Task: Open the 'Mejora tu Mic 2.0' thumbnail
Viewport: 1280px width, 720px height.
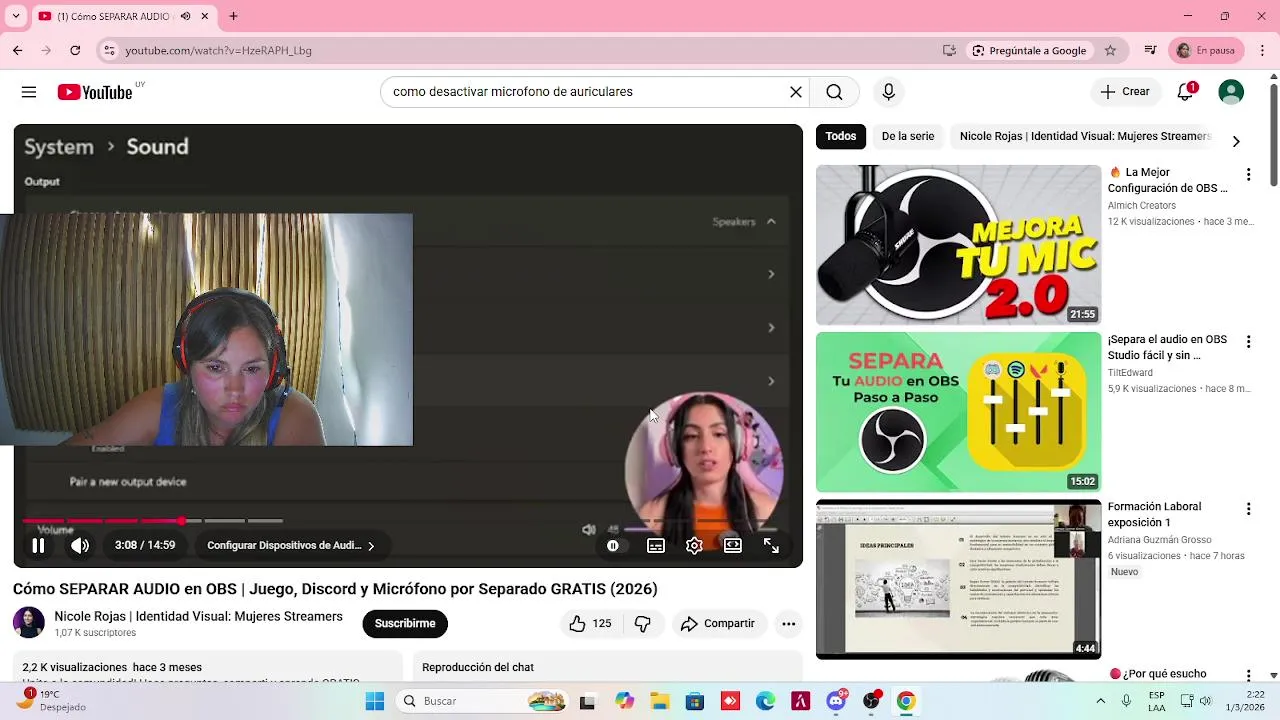Action: click(958, 245)
